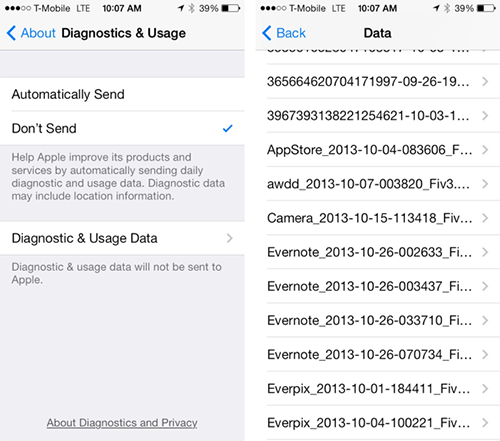The image size is (500, 441).
Task: Tap location arrow icon on right status bar
Action: click(x=436, y=8)
